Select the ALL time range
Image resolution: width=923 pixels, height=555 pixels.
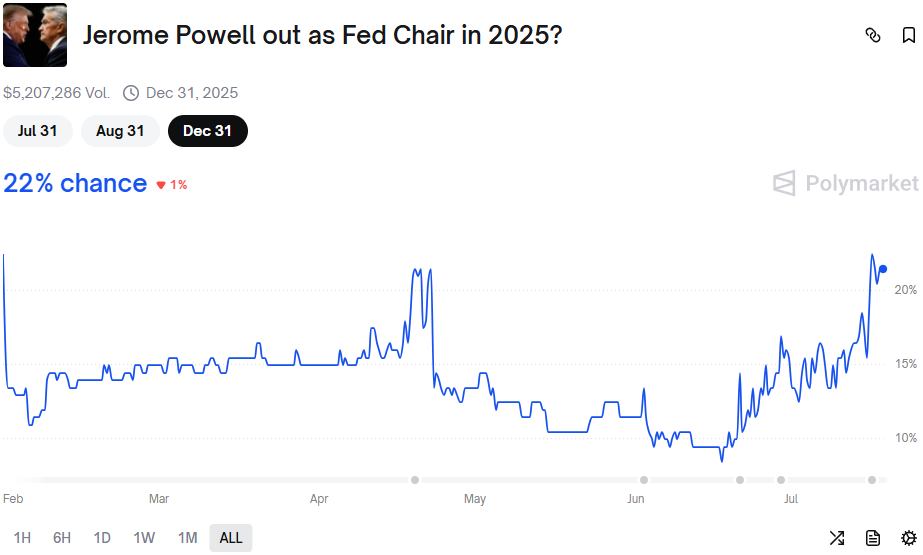[x=231, y=538]
